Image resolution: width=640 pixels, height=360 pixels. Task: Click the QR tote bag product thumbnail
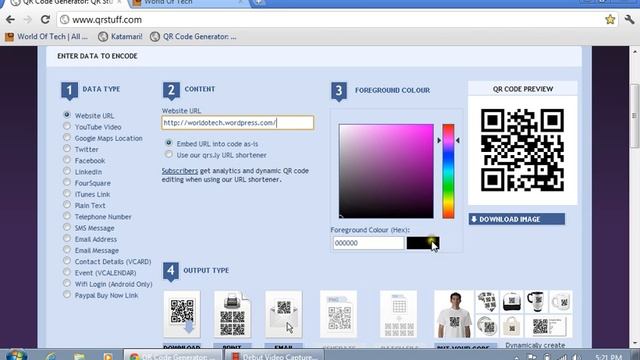pyautogui.click(x=511, y=326)
